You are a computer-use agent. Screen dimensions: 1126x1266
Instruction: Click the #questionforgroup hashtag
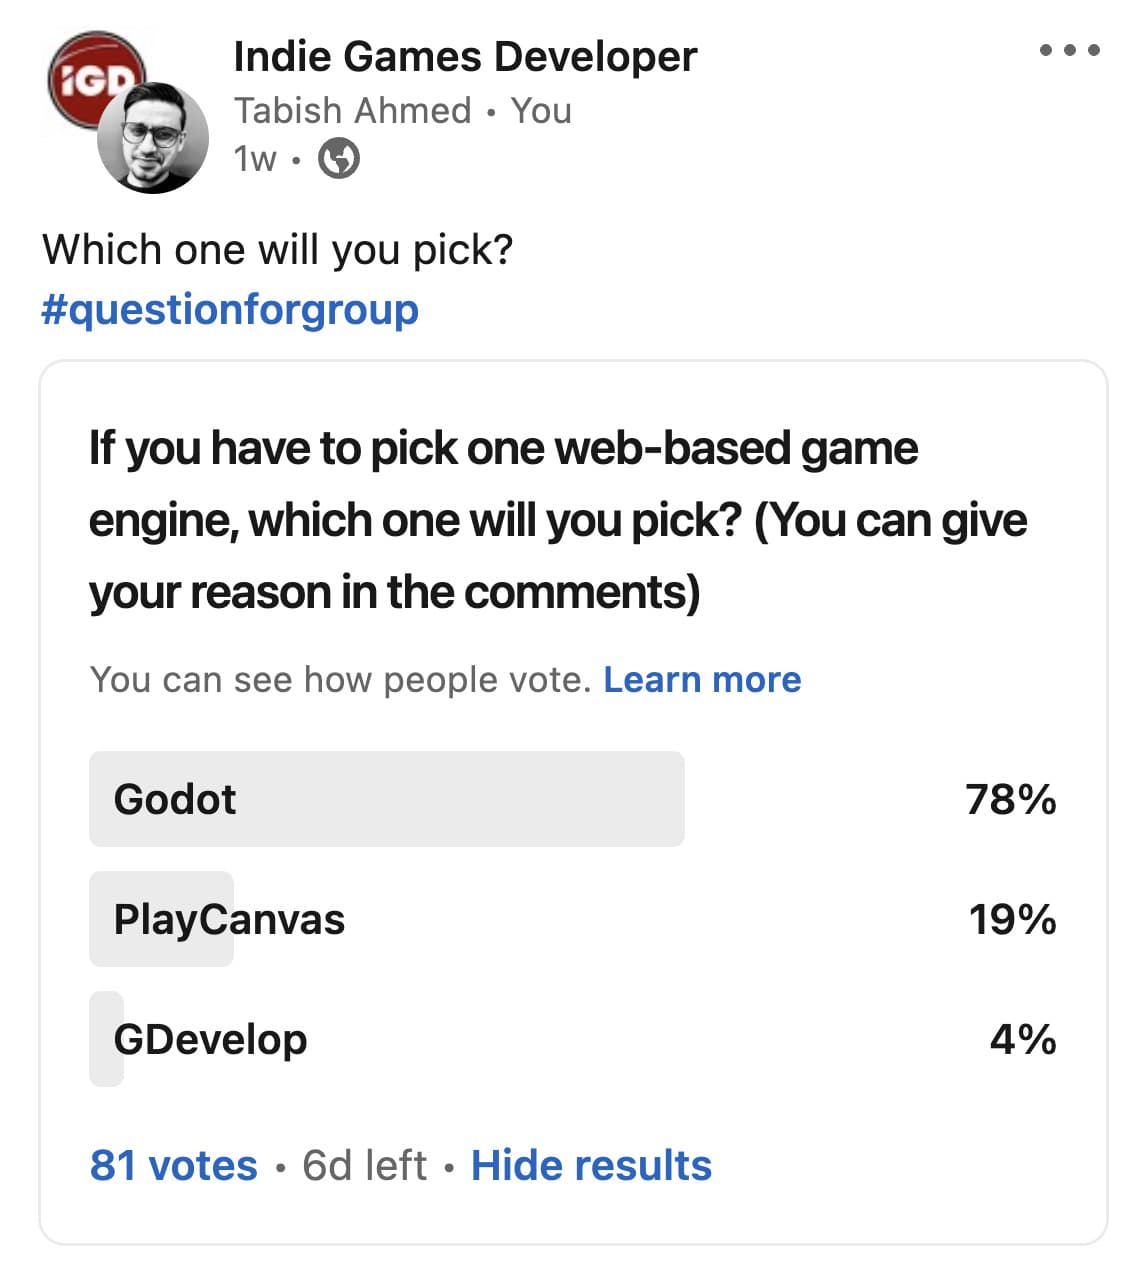[x=230, y=310]
